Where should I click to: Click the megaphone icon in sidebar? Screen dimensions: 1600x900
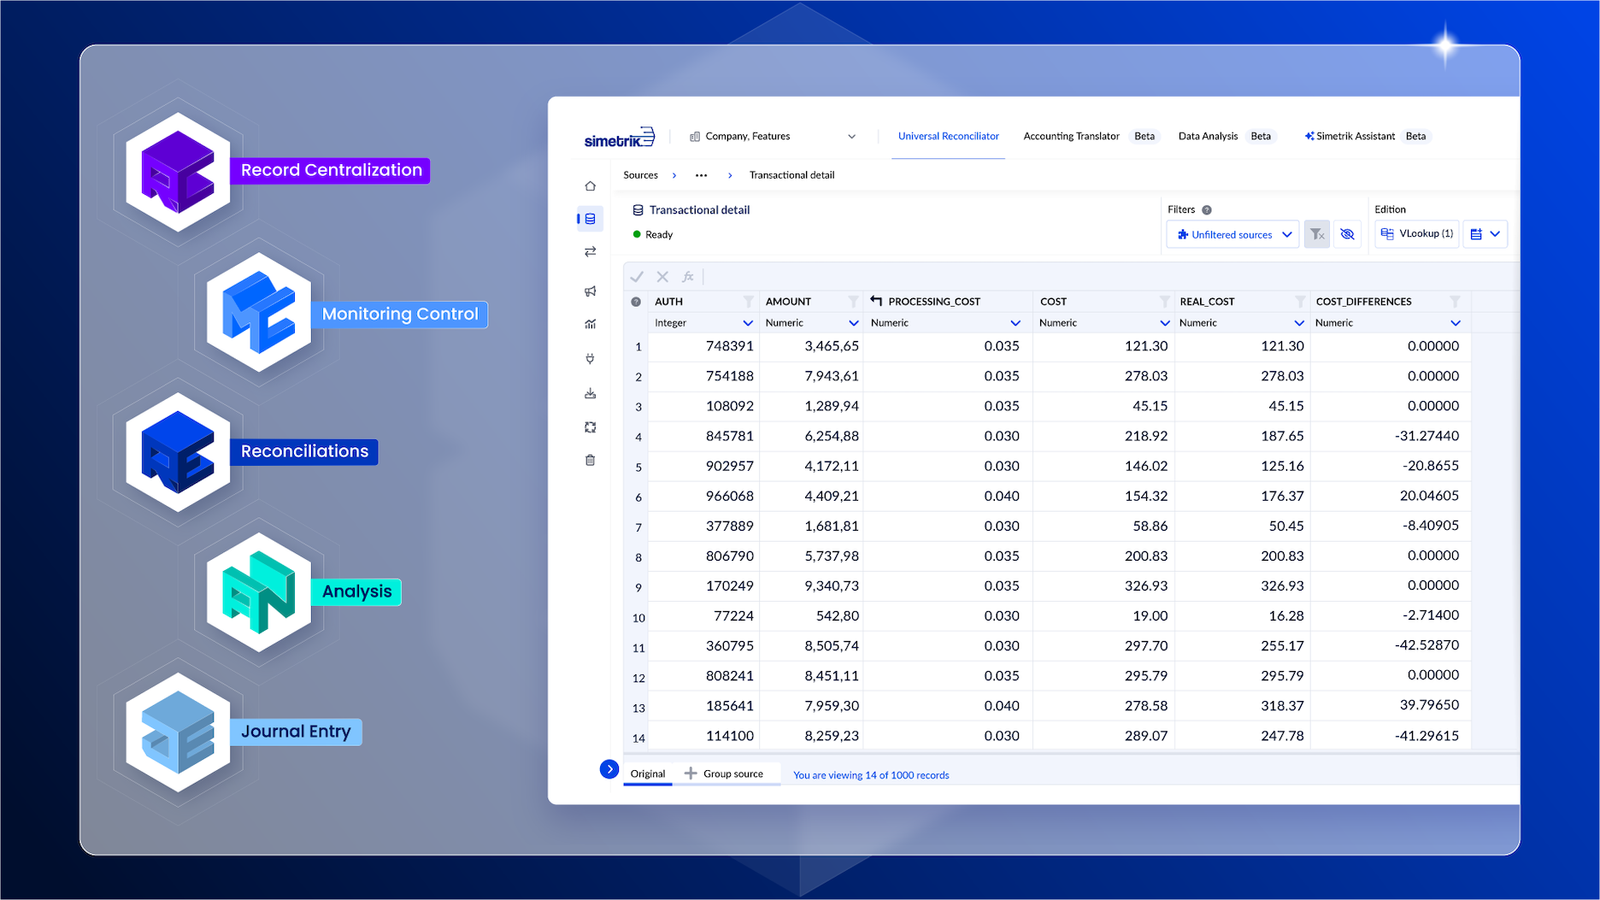tap(590, 291)
